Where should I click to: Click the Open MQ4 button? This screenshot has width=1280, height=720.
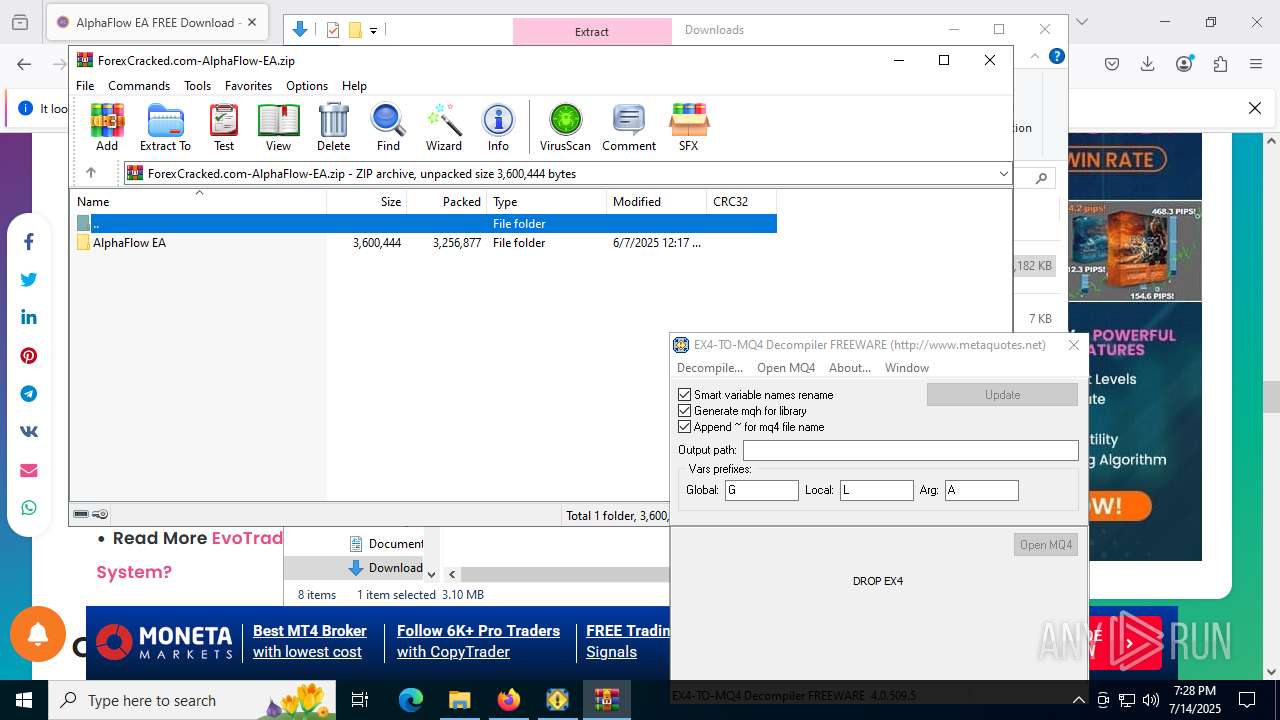pyautogui.click(x=1046, y=545)
